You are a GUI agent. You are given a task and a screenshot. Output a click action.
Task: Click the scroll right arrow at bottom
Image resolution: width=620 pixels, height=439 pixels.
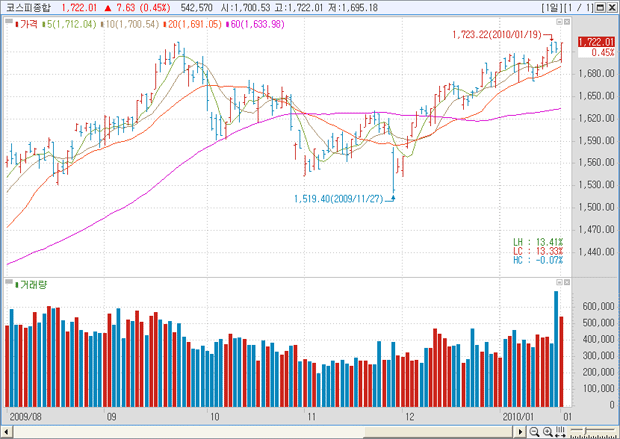[520, 432]
